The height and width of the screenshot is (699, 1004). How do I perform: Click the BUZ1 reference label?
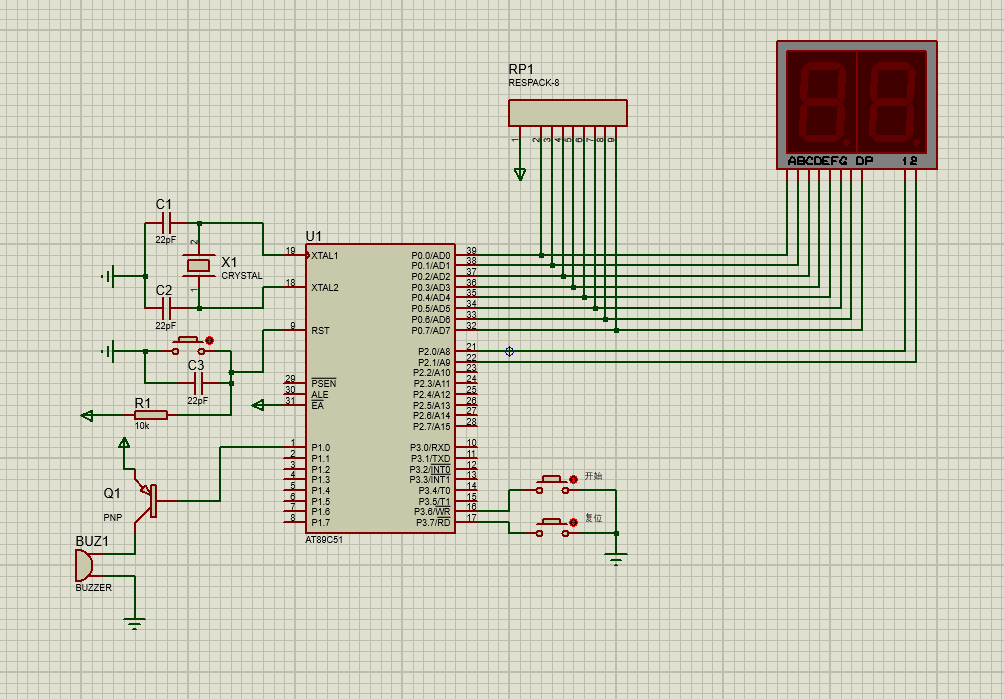pos(92,542)
